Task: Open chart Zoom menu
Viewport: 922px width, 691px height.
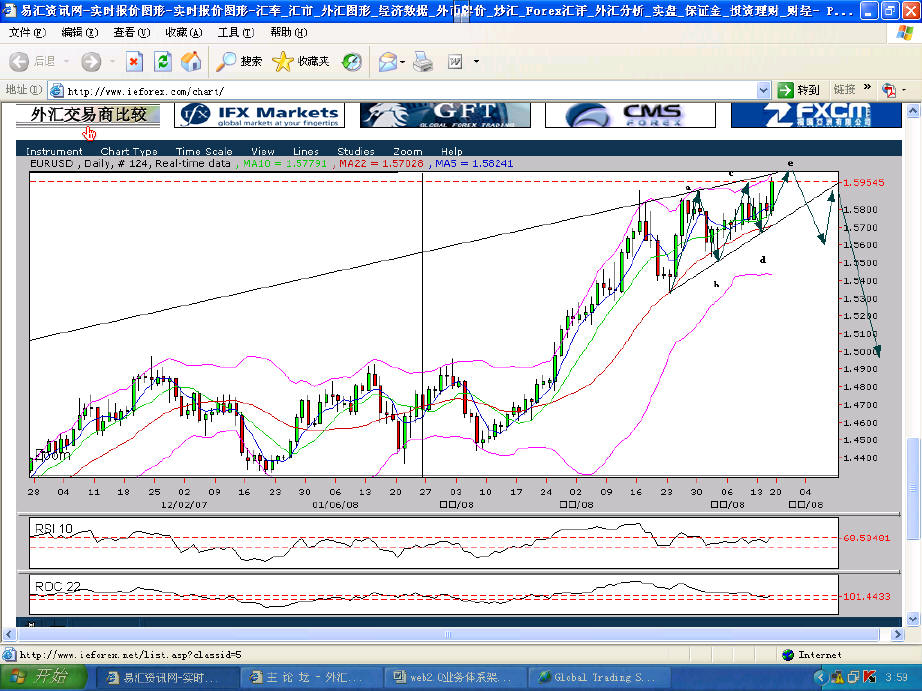Action: coord(407,151)
